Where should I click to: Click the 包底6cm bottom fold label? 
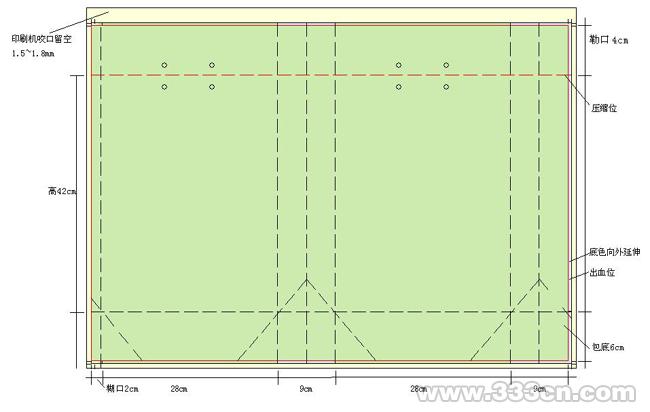pos(607,347)
